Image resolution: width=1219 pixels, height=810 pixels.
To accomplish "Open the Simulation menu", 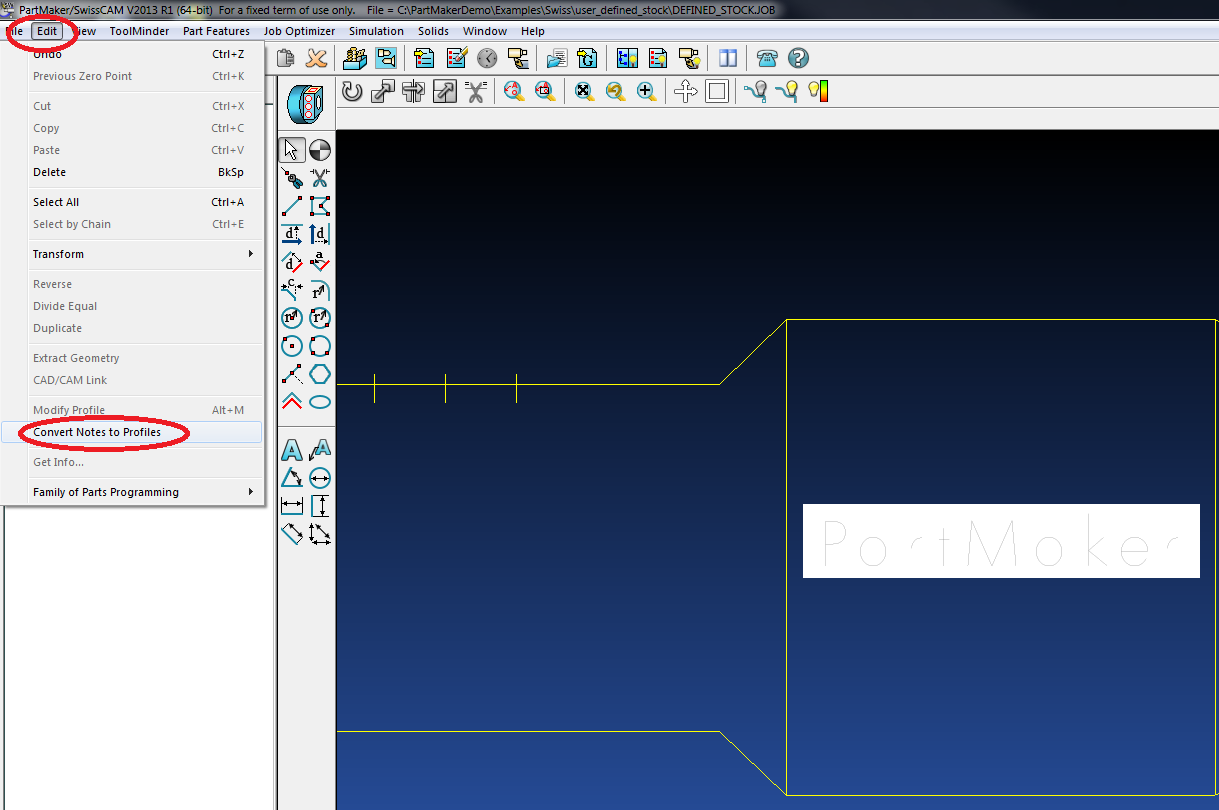I will 376,31.
